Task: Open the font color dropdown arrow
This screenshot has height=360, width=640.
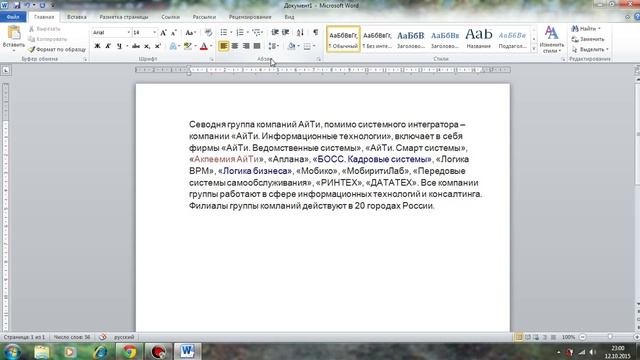Action: coord(211,46)
